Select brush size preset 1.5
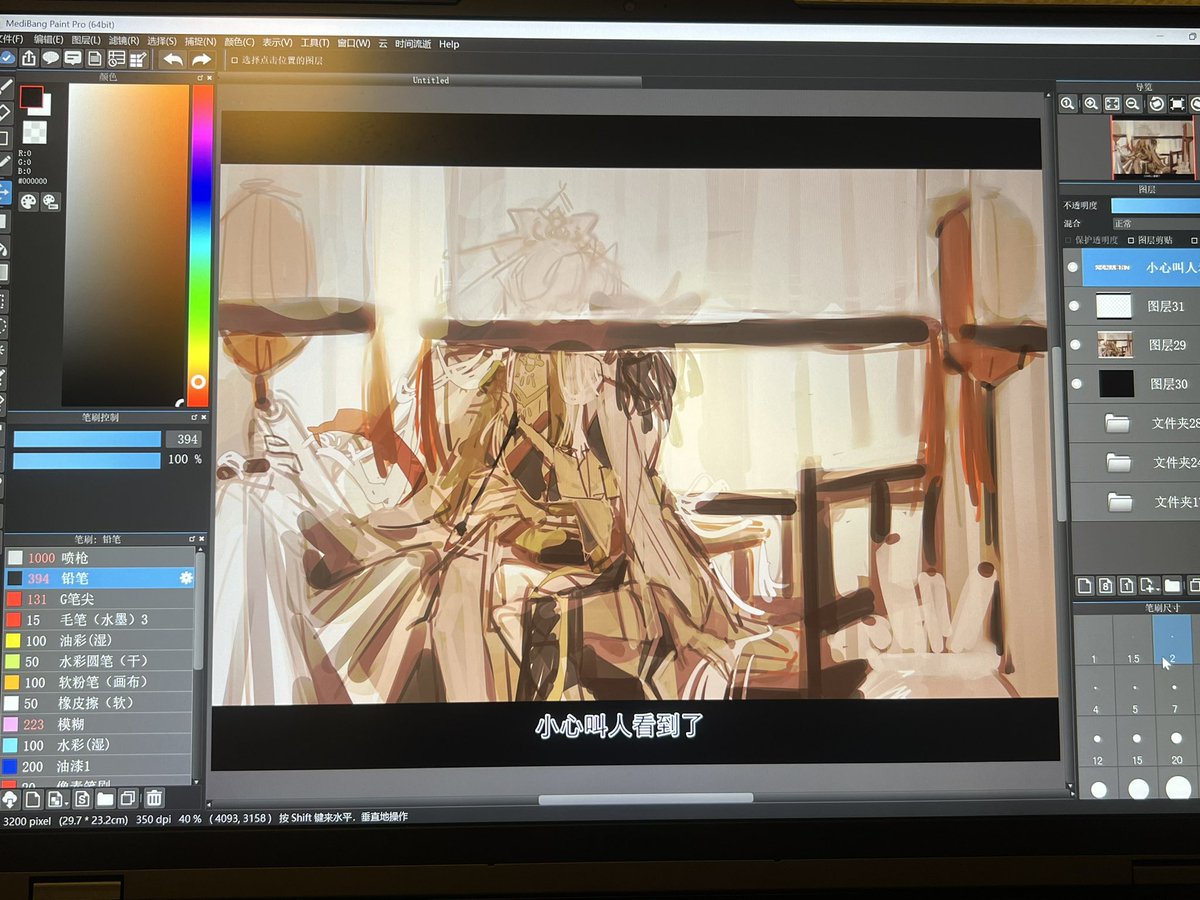 pos(1133,640)
